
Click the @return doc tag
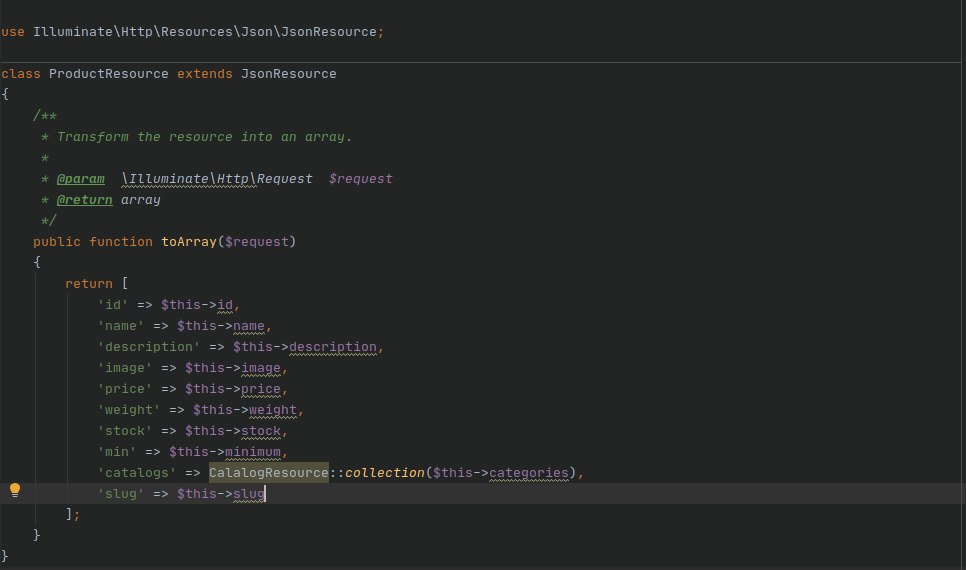(84, 200)
